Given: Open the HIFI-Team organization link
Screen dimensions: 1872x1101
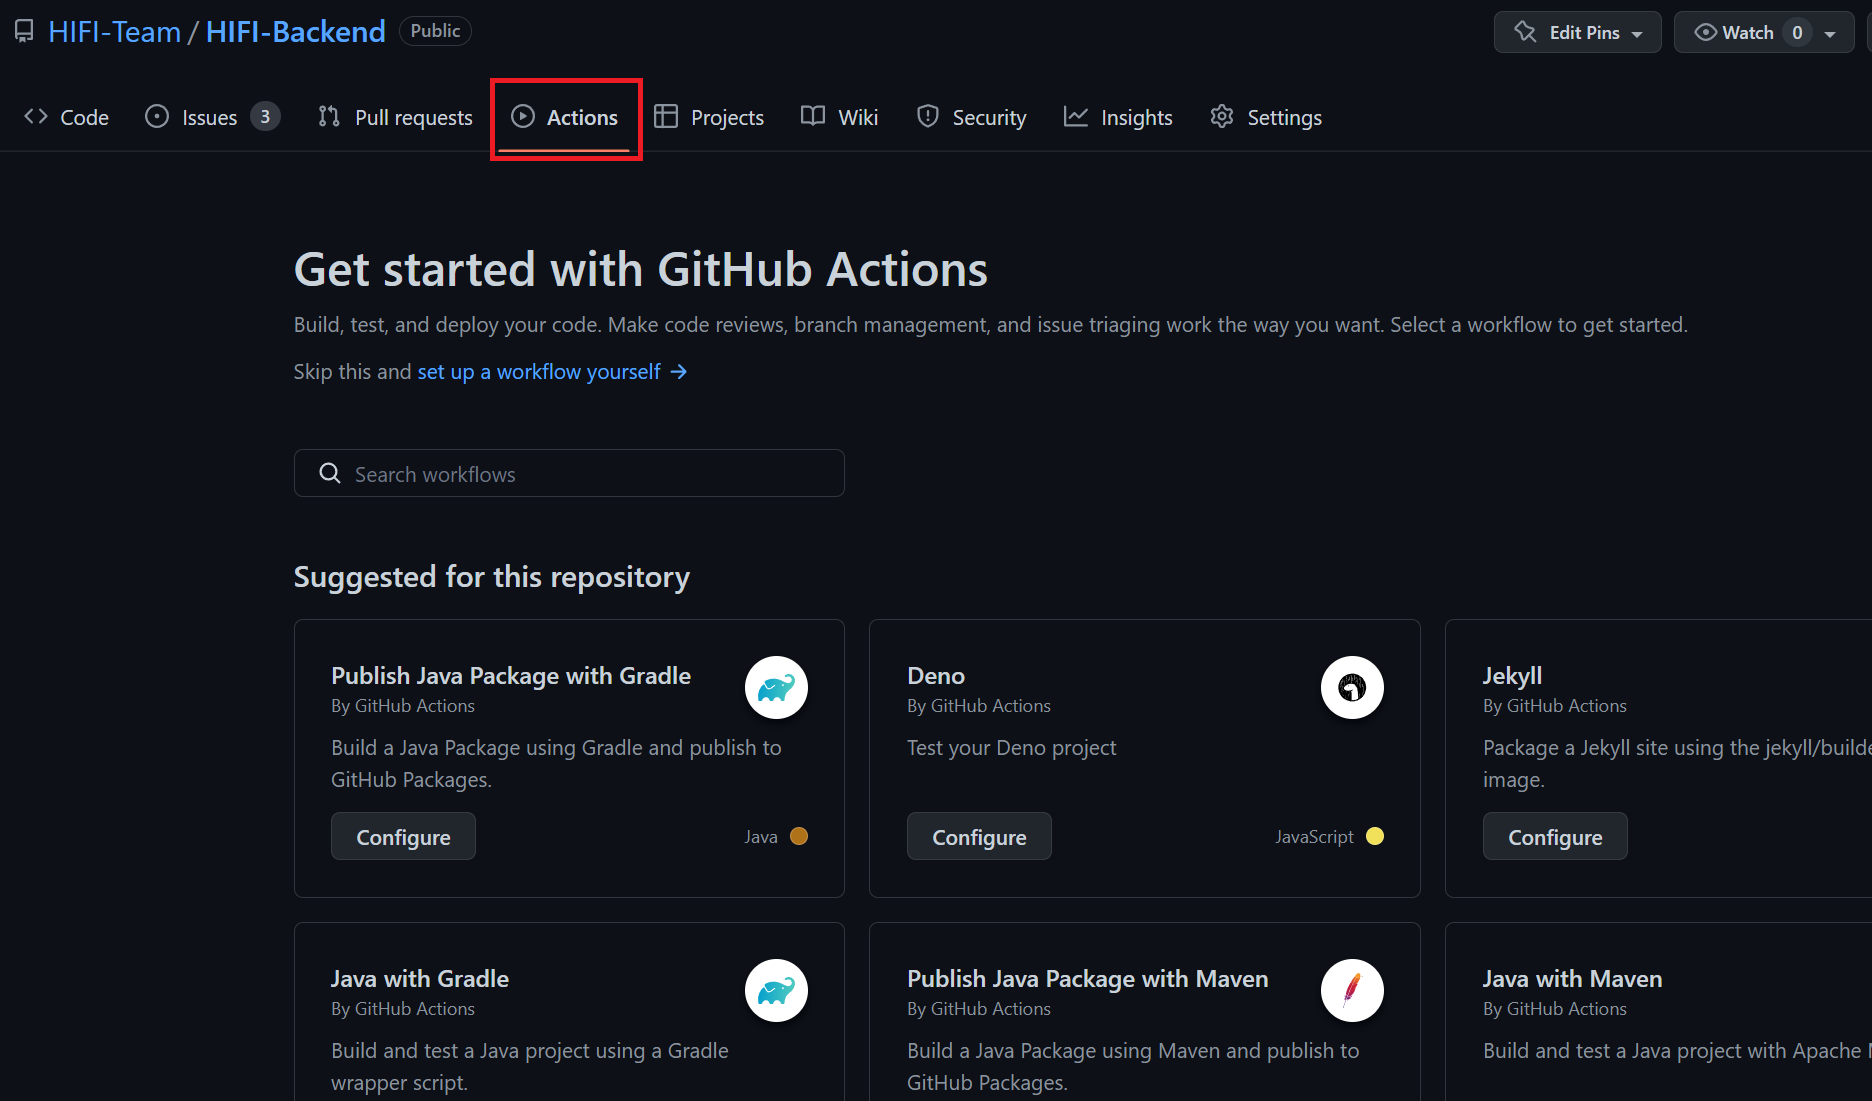Looking at the screenshot, I should tap(114, 32).
